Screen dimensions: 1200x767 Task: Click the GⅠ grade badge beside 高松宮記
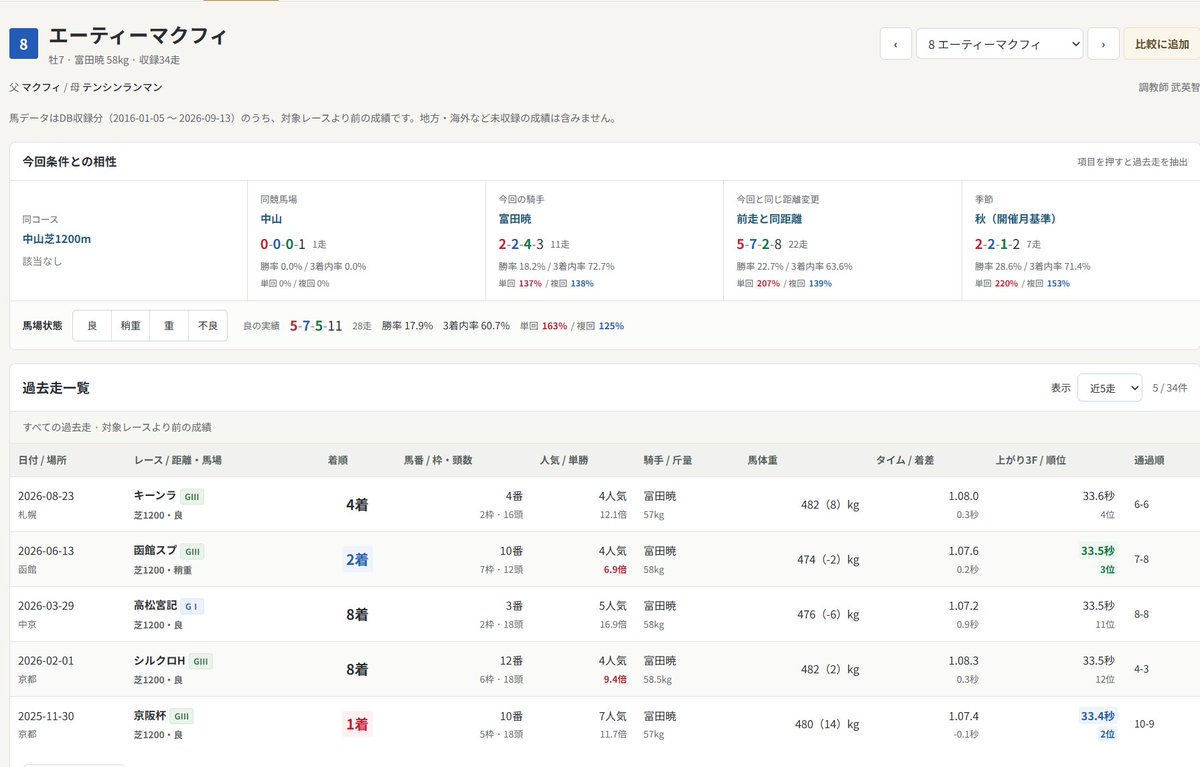point(193,606)
